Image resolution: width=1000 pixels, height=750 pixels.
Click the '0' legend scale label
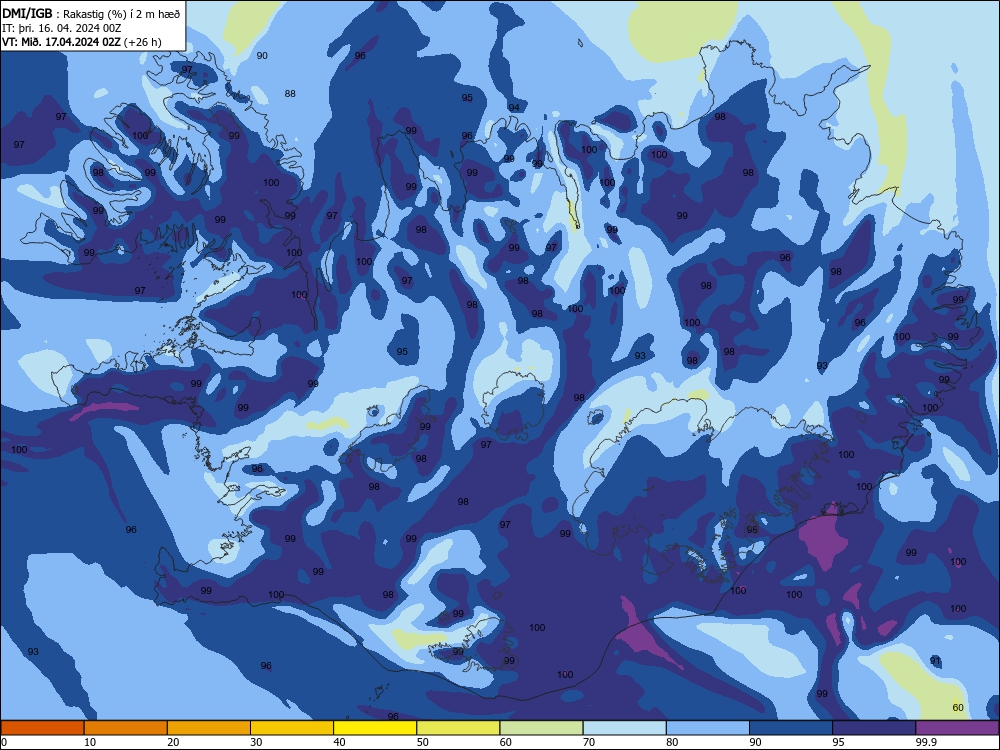[x=4, y=742]
